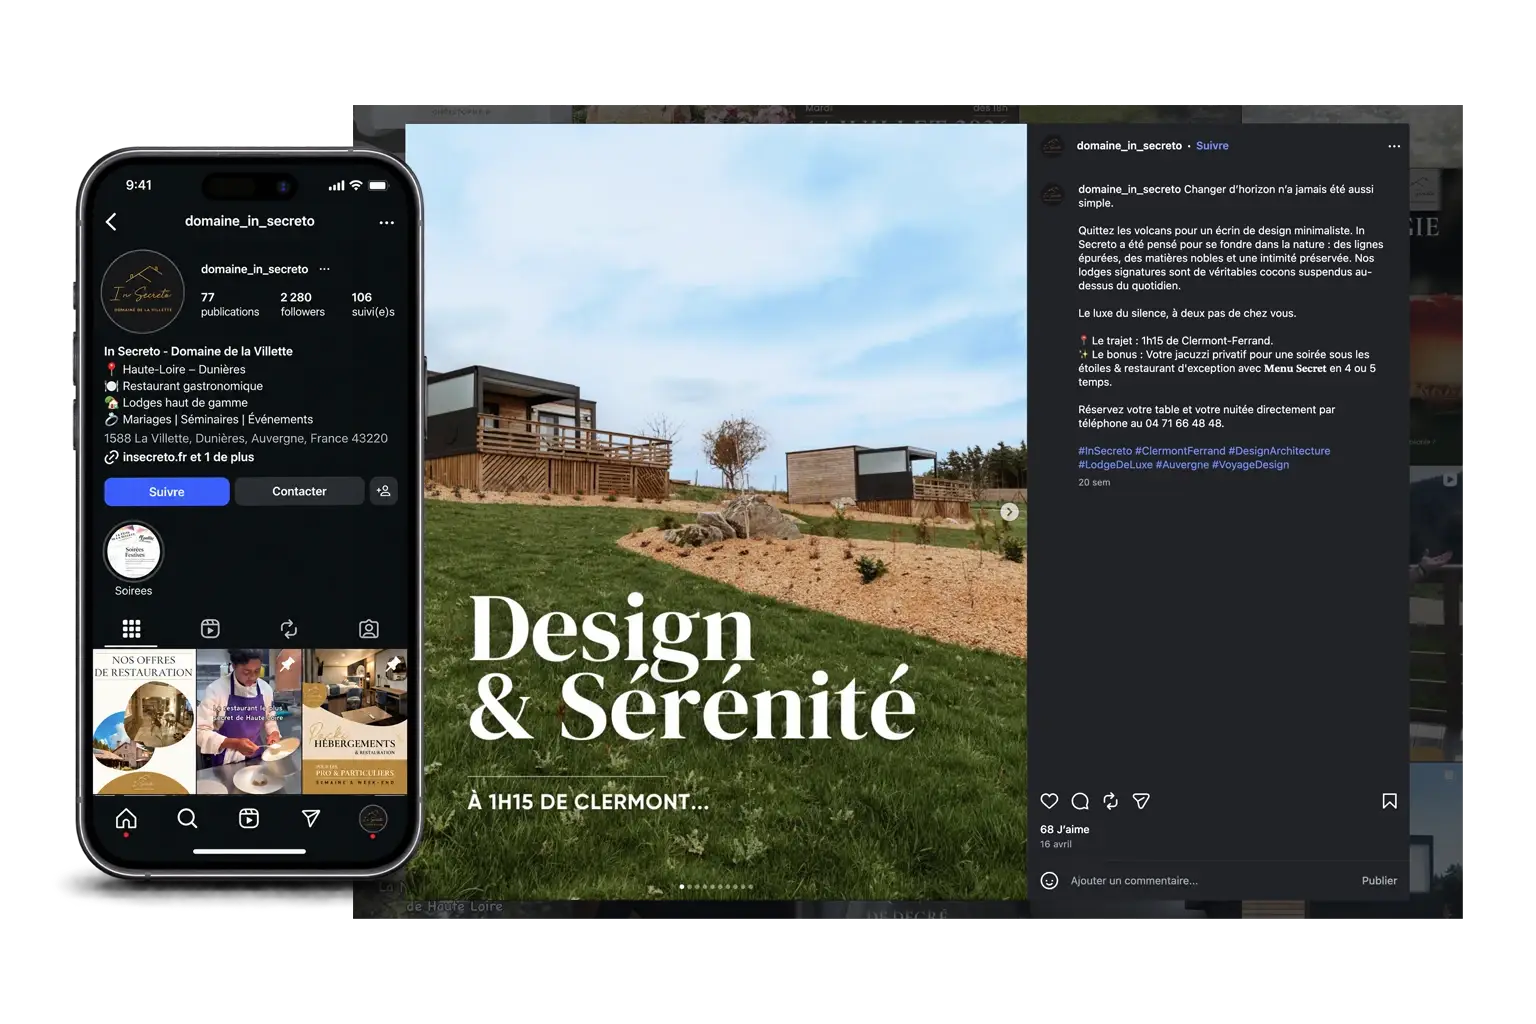Open the emoji picker in the comment field

1049,880
